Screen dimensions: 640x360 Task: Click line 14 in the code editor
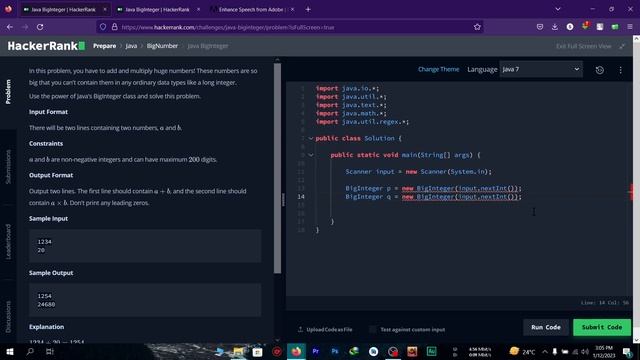(x=433, y=197)
